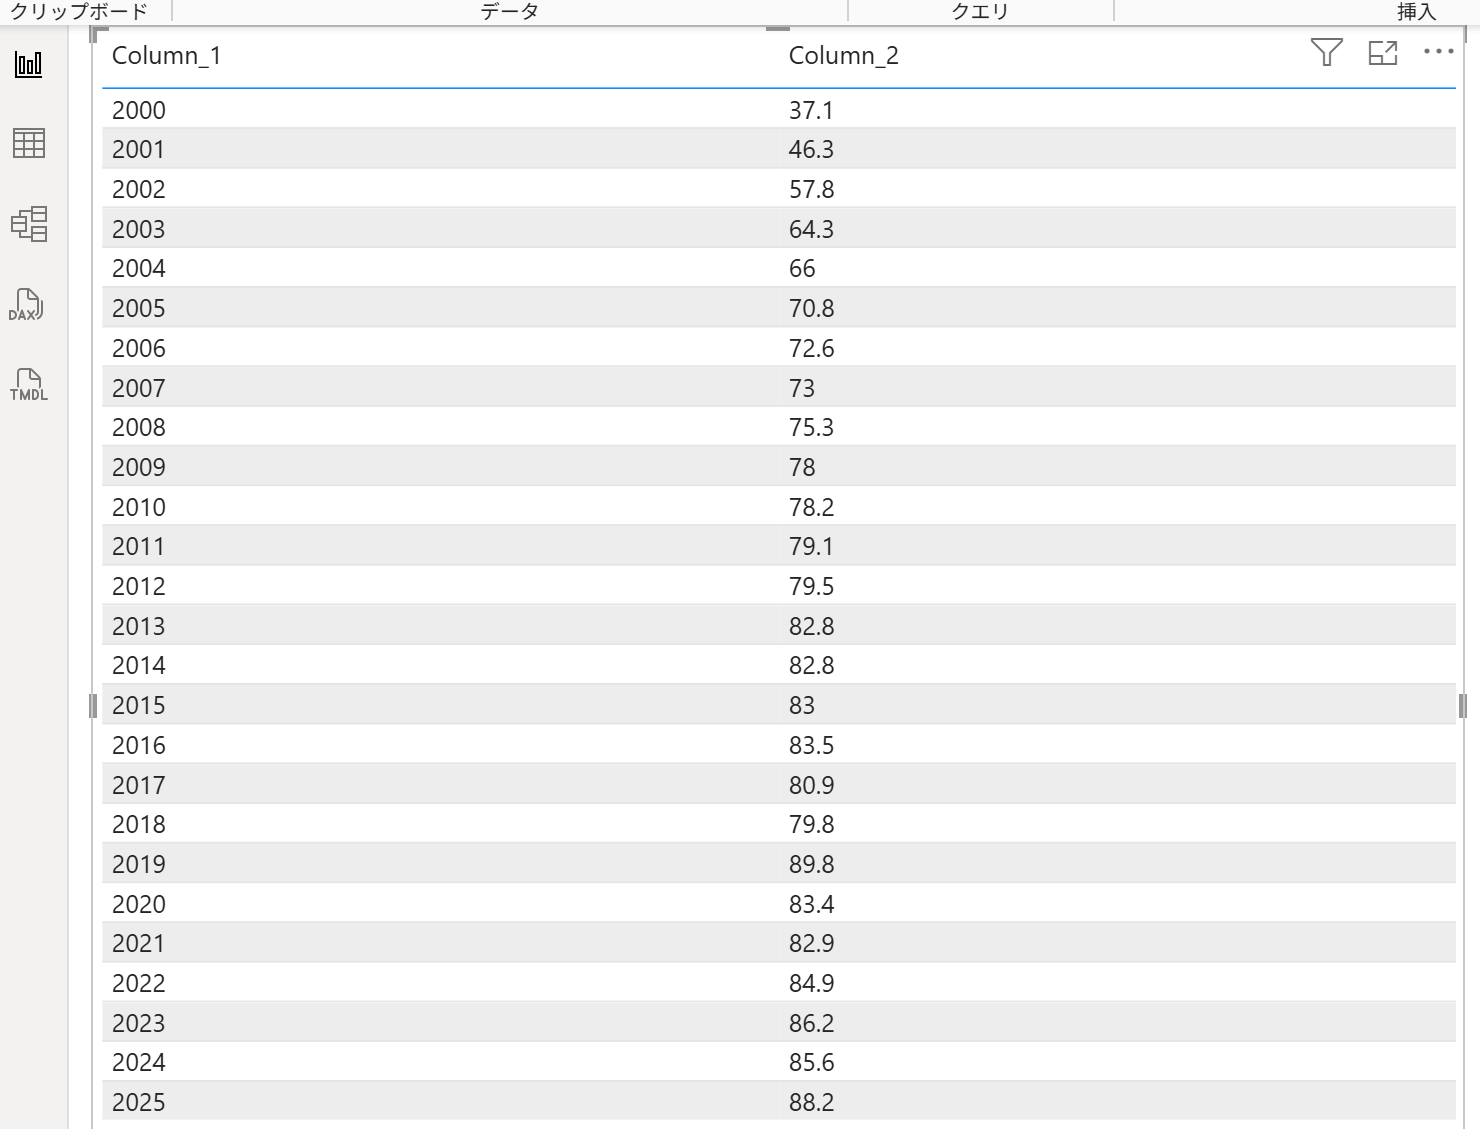Switch to the Table view icon
Viewport: 1480px width, 1129px height.
[x=28, y=144]
